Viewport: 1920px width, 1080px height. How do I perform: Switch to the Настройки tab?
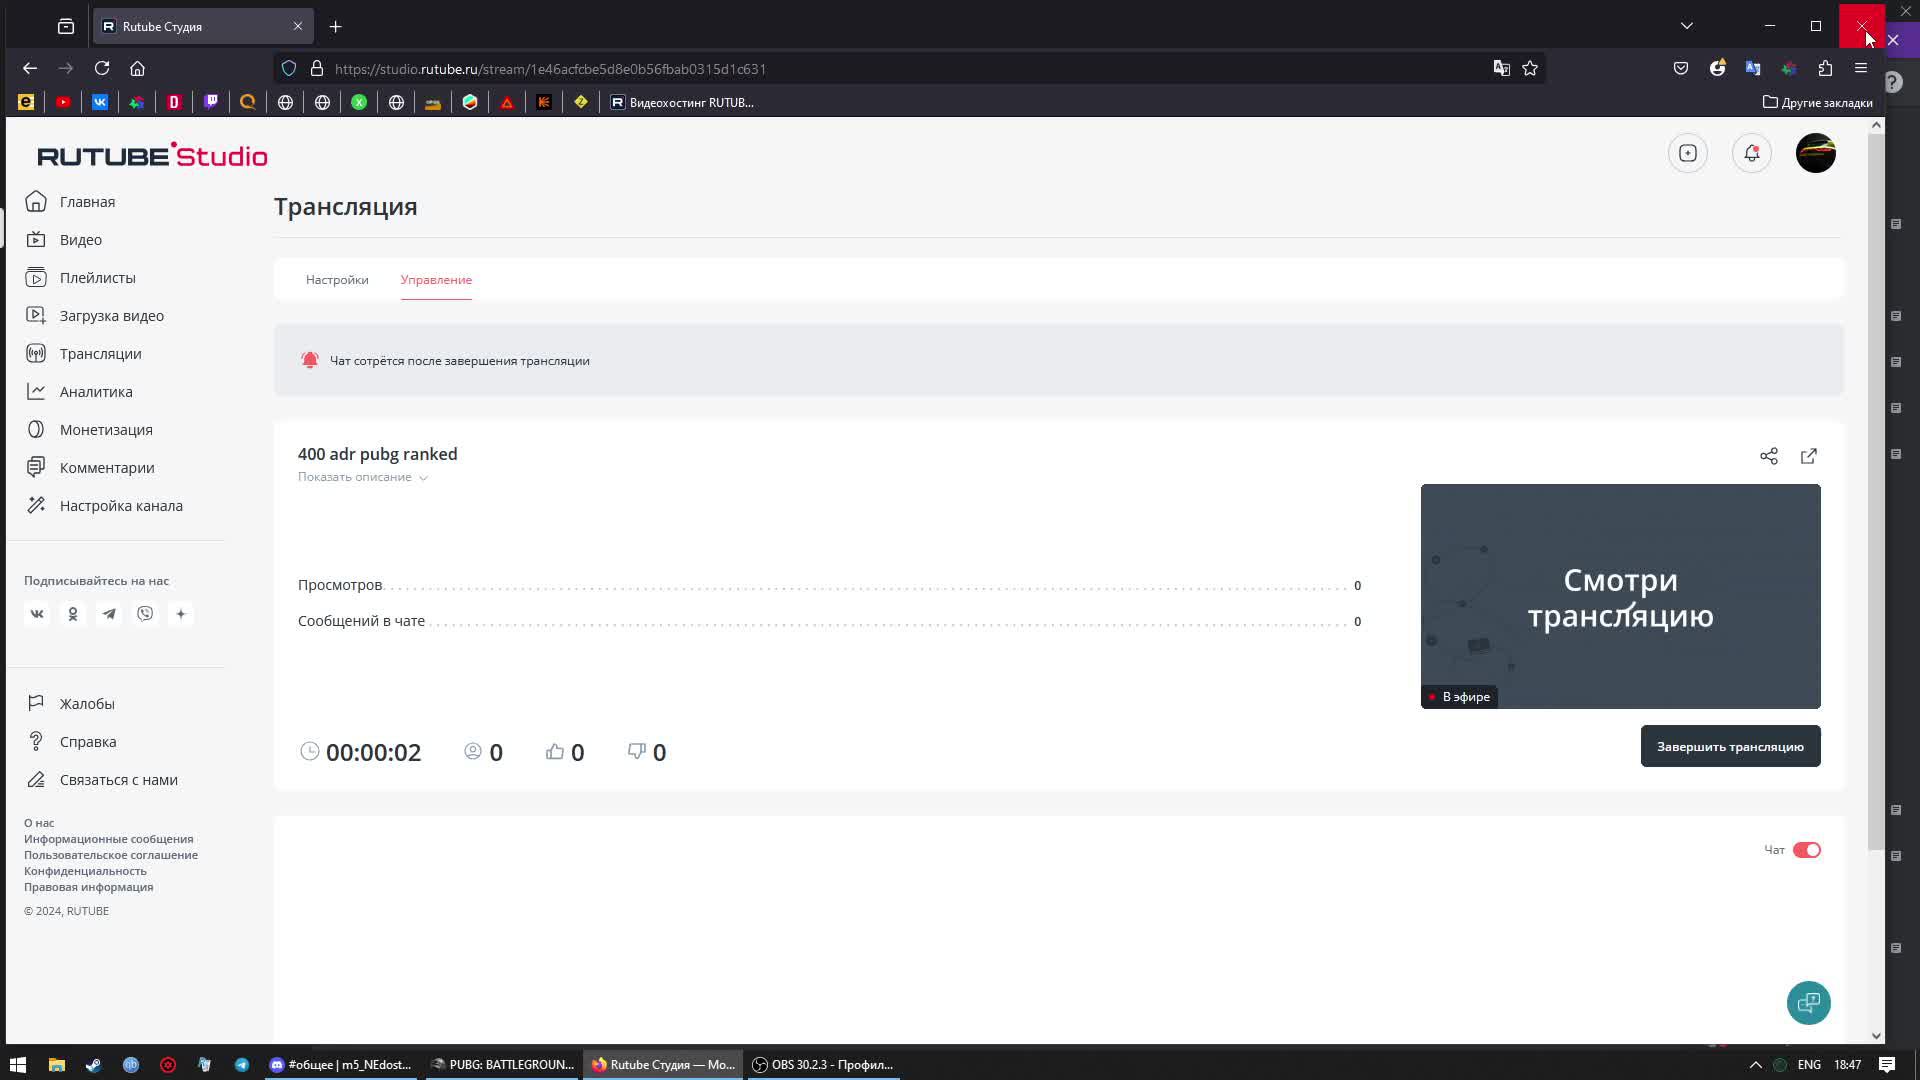pyautogui.click(x=336, y=280)
